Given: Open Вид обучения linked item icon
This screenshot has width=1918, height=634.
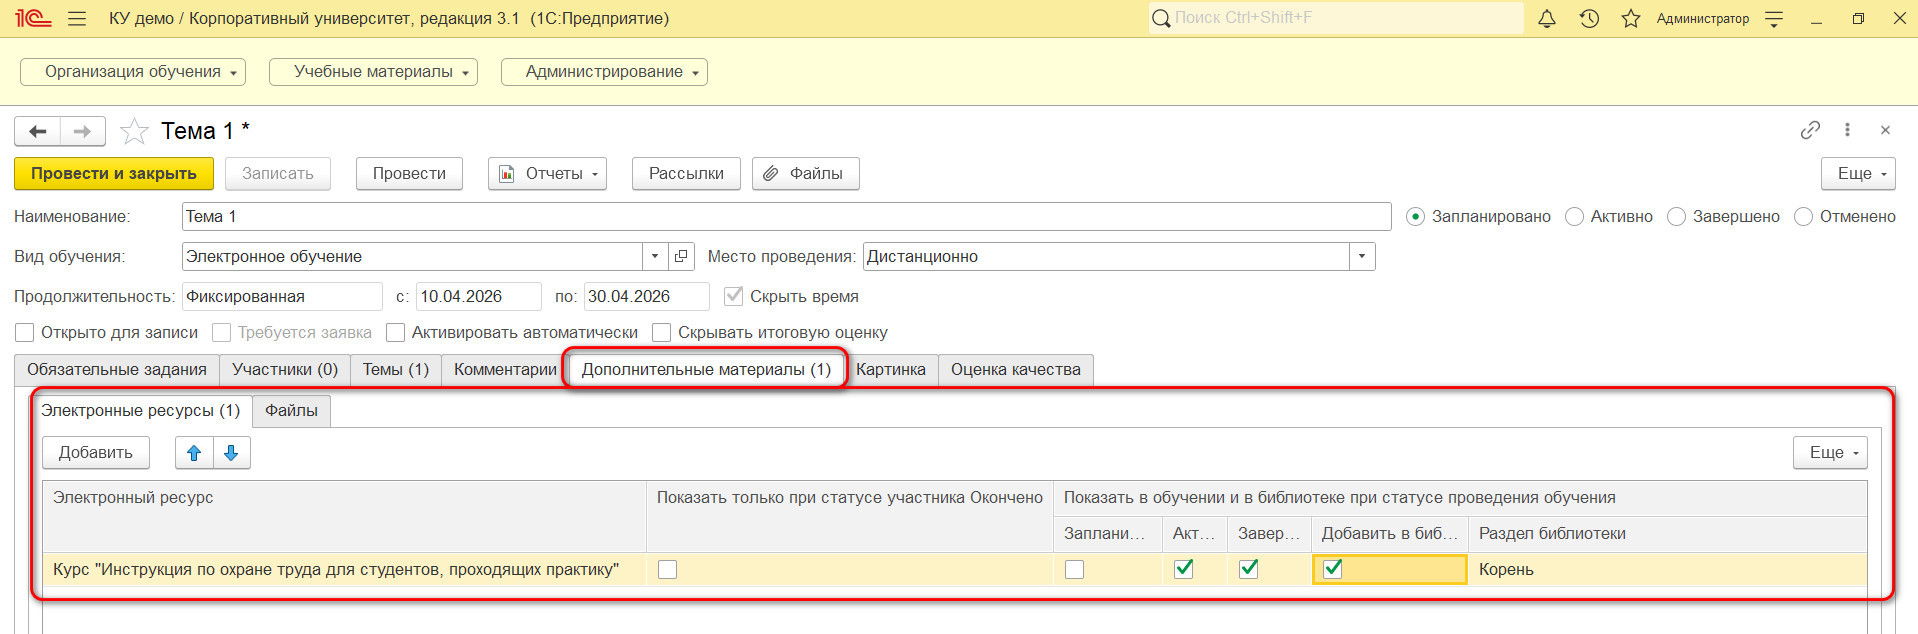Looking at the screenshot, I should (x=681, y=257).
